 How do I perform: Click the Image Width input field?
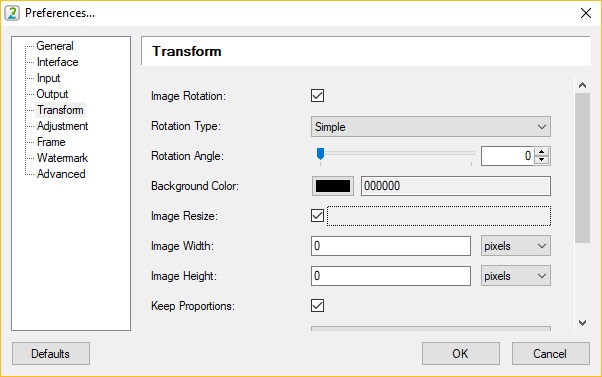point(391,246)
